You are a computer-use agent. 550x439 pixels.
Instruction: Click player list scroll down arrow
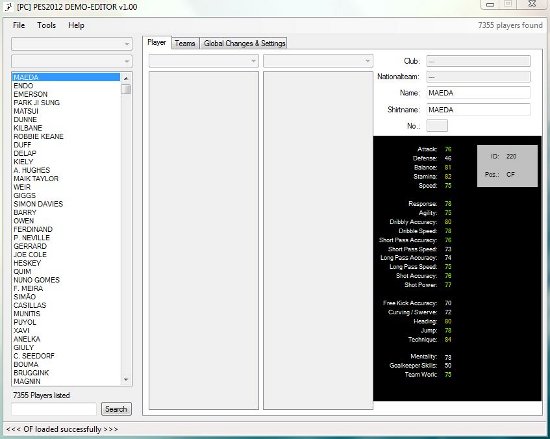point(126,380)
